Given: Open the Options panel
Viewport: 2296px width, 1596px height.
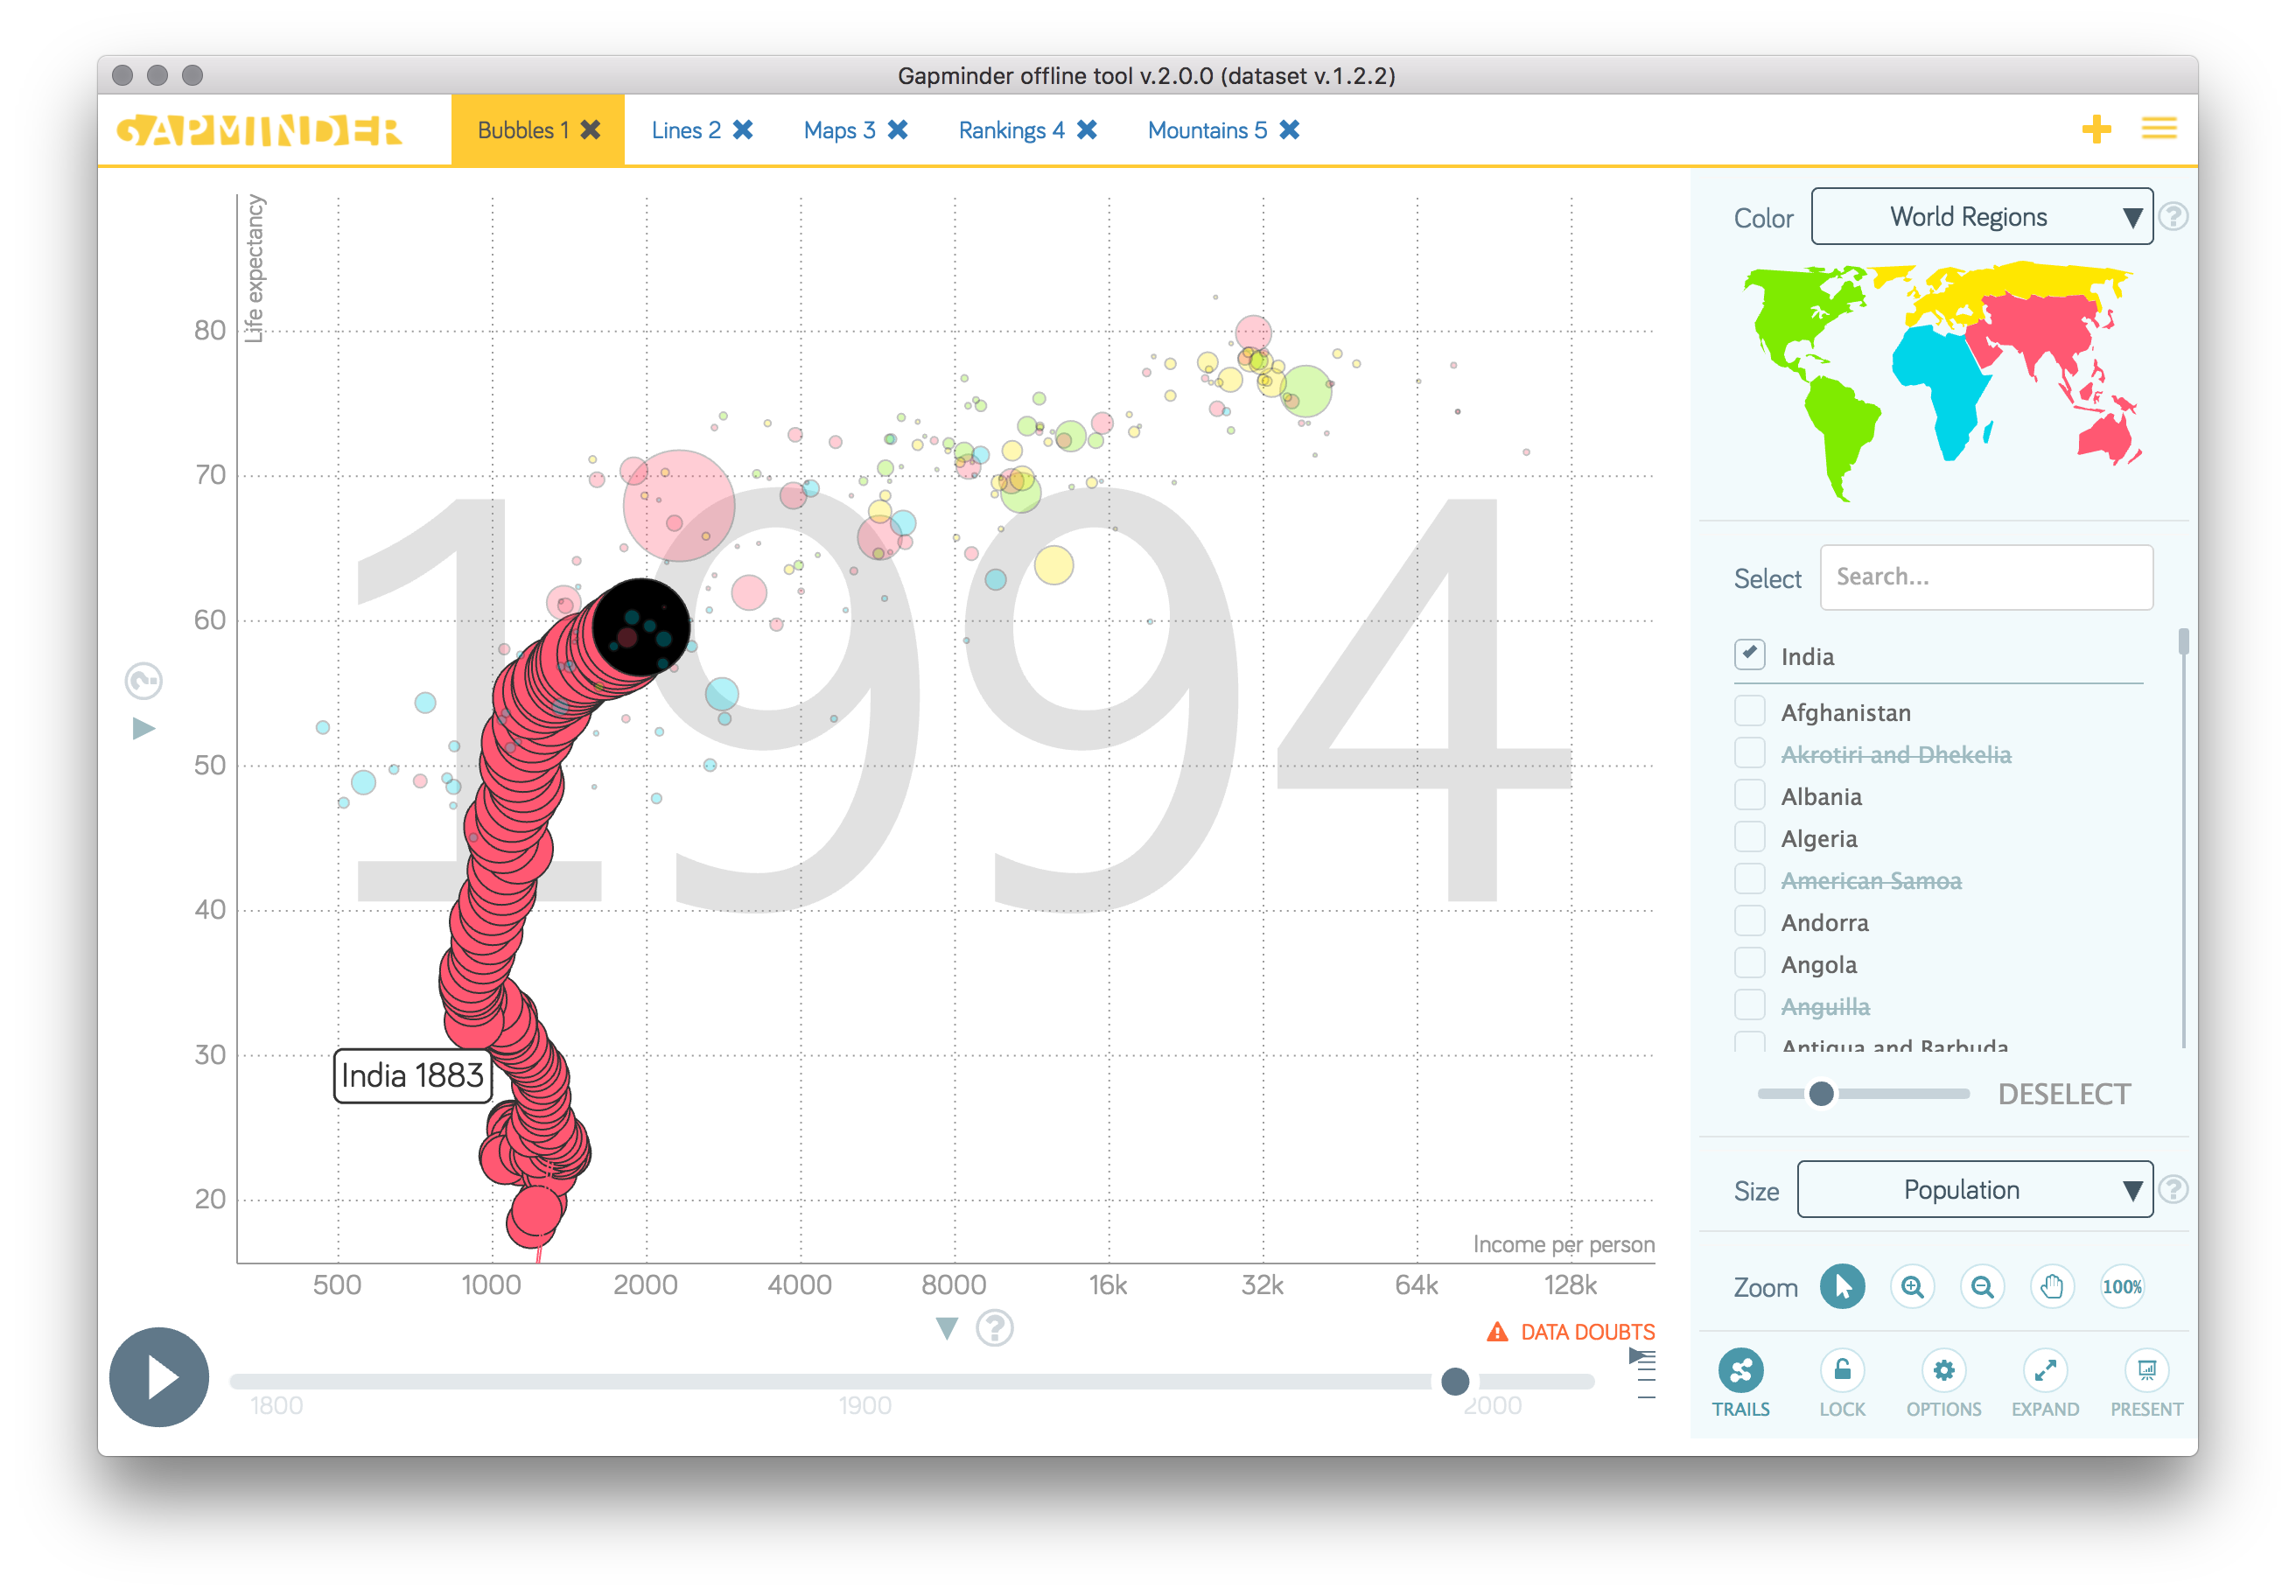Looking at the screenshot, I should tap(1943, 1371).
